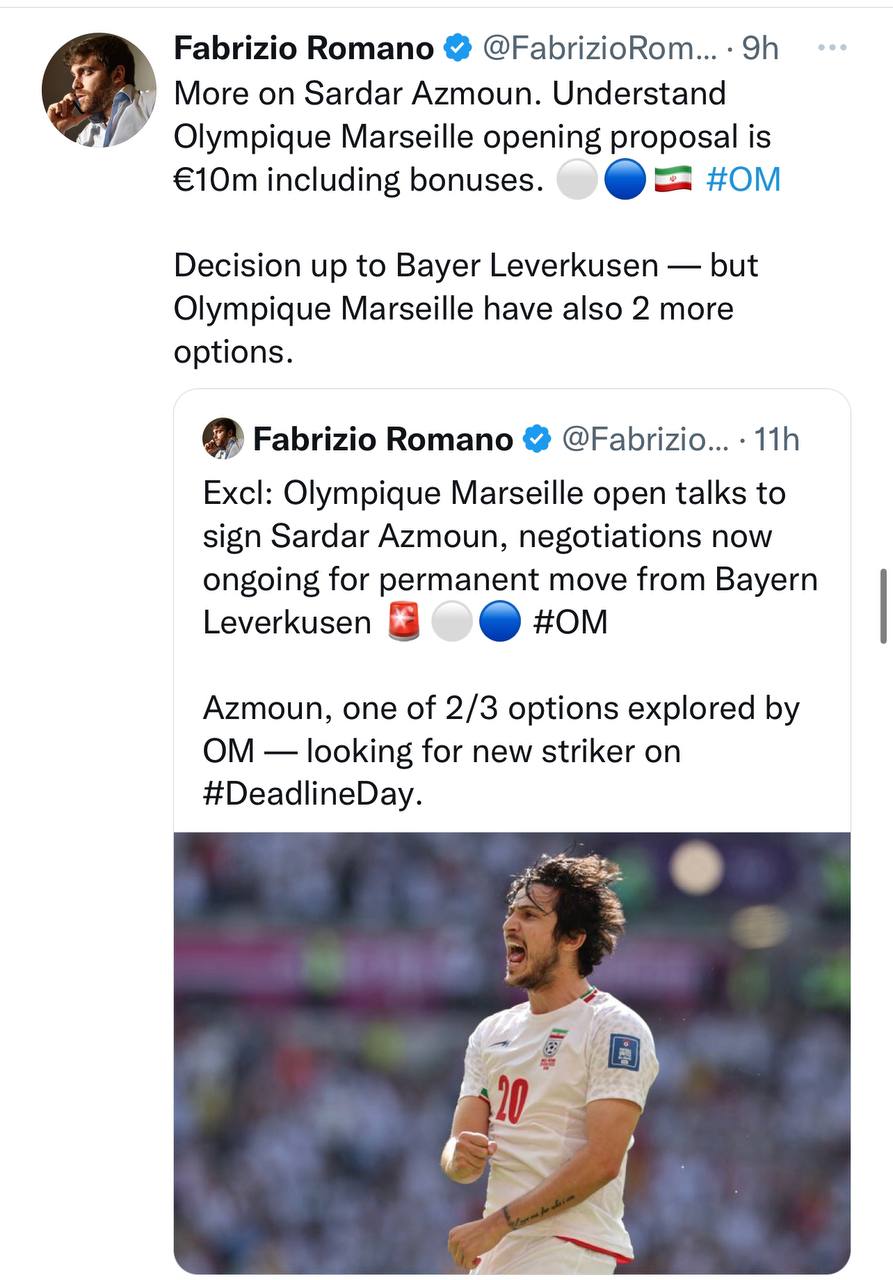Click the three-dots more options icon

[832, 47]
